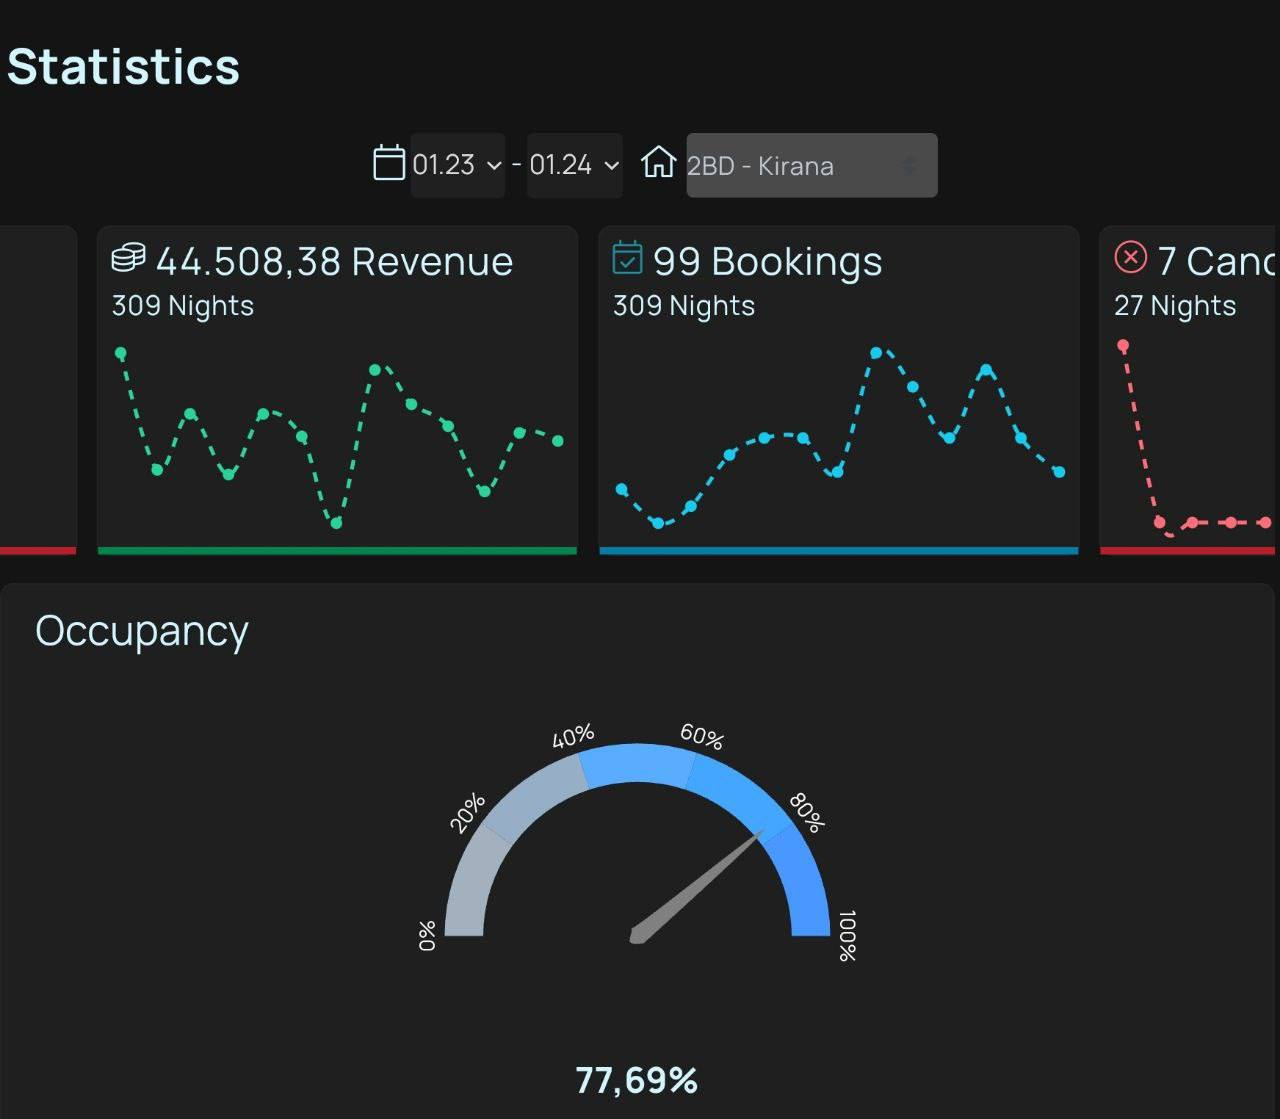Click the first red point on cancellations chart
This screenshot has height=1119, width=1280.
(1123, 346)
